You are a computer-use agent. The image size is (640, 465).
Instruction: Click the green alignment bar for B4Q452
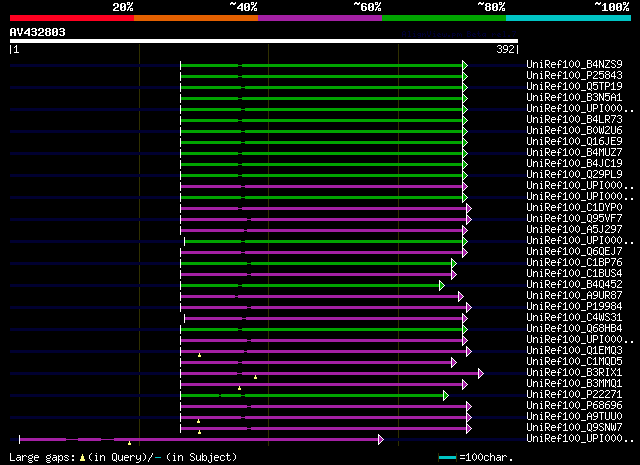[310, 285]
